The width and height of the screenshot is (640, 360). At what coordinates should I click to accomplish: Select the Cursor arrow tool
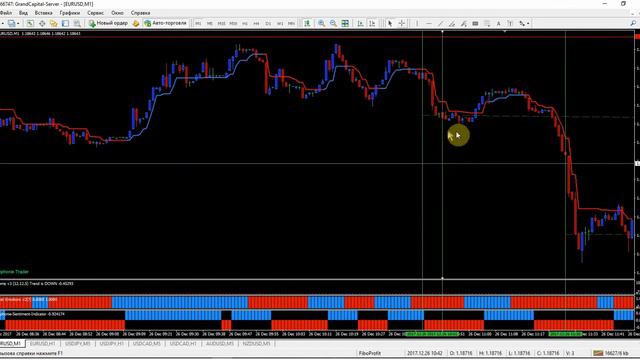pos(390,24)
